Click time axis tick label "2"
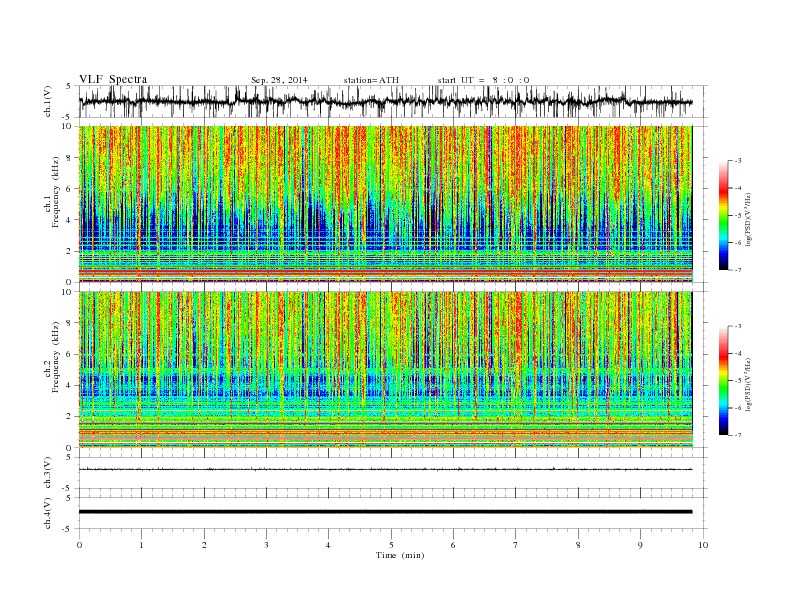Viewport: 792px width, 612px height. click(x=204, y=545)
